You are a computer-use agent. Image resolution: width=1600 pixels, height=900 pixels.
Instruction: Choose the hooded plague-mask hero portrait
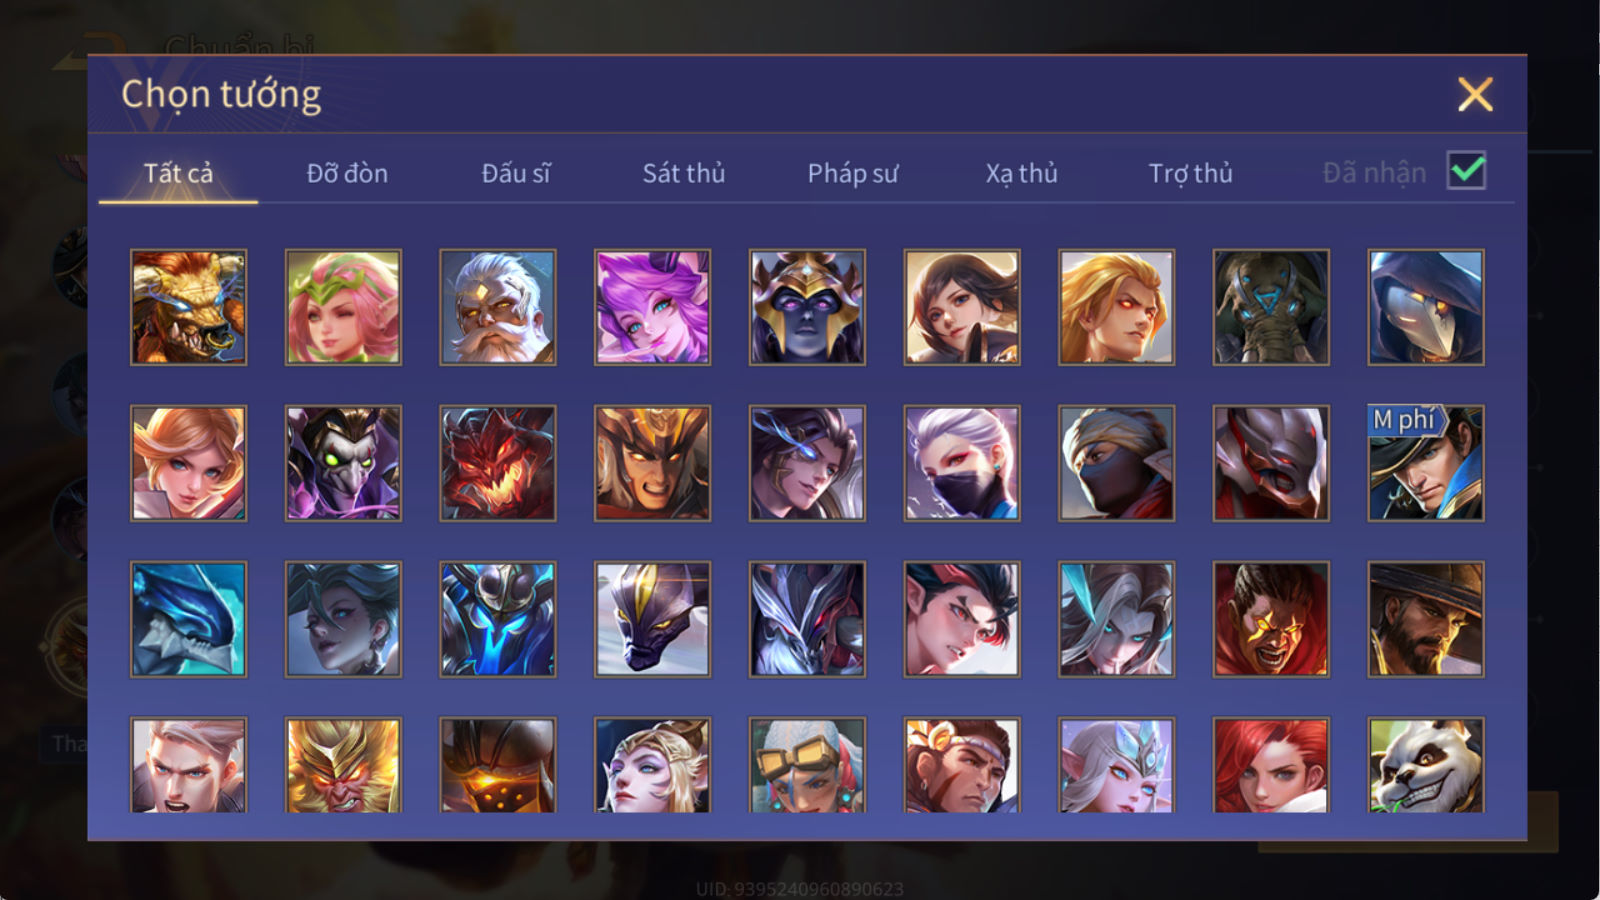1426,307
